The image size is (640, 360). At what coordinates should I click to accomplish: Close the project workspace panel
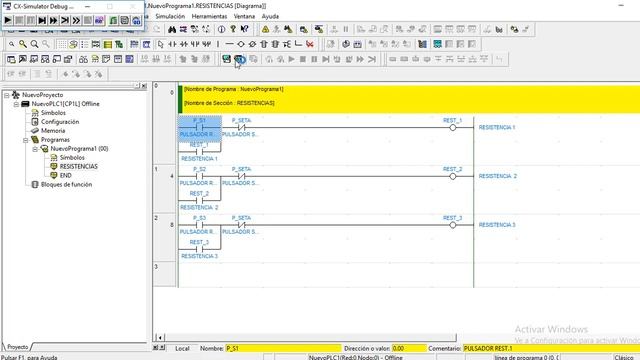tap(144, 86)
